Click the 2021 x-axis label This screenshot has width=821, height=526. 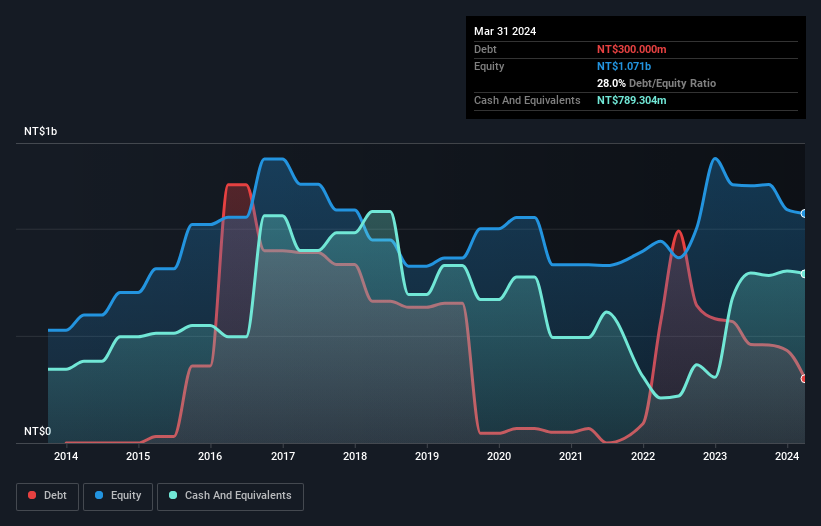[571, 456]
